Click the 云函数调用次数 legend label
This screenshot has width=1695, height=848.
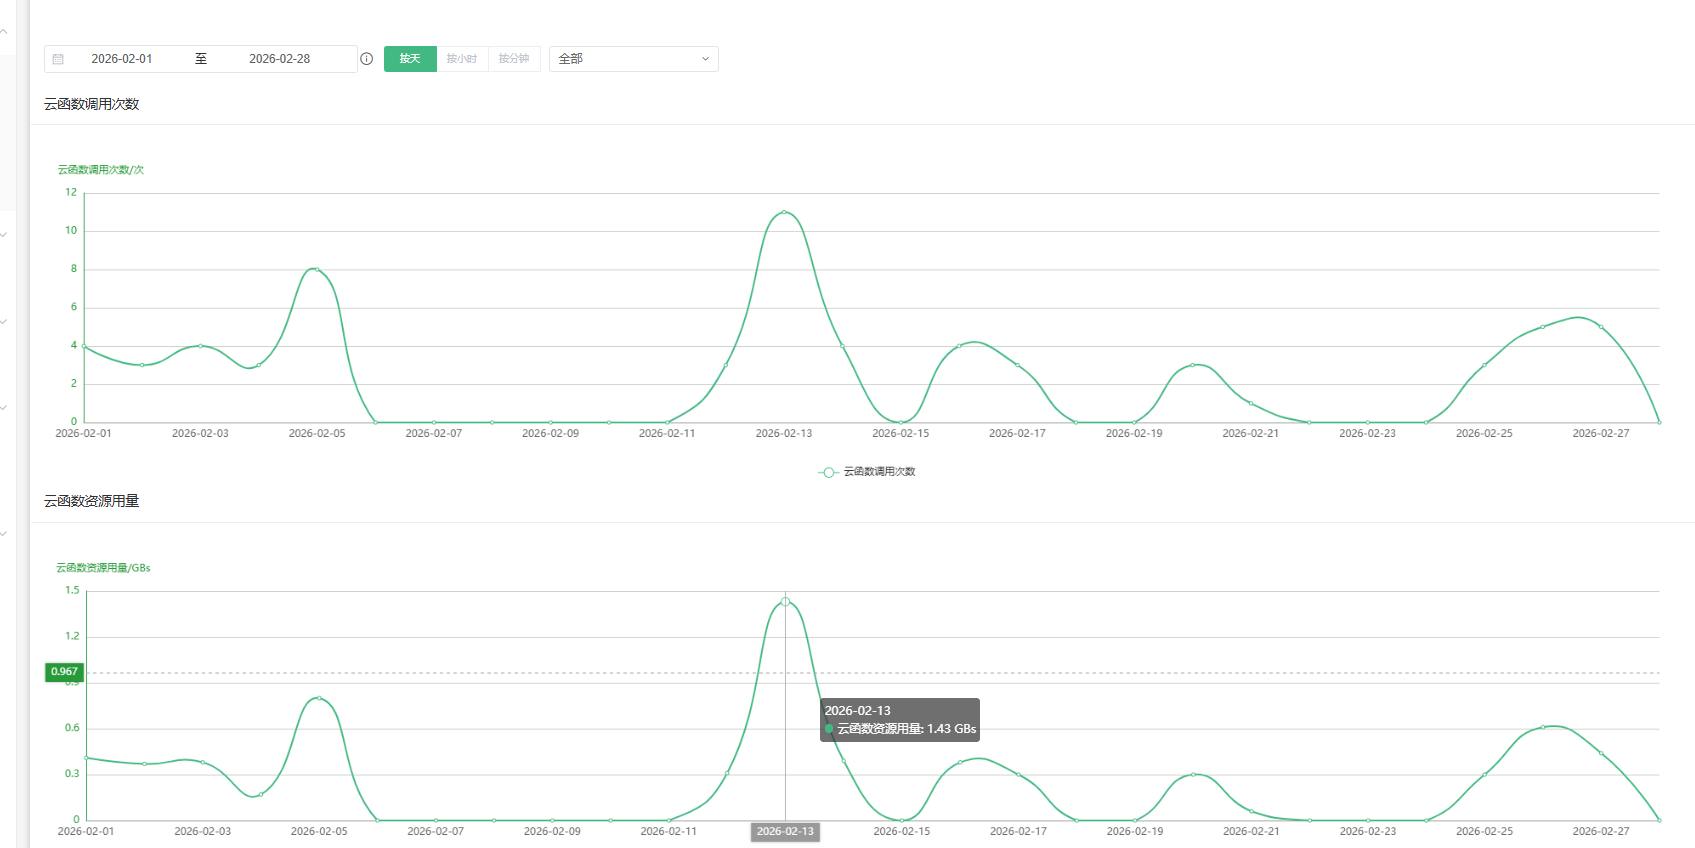pyautogui.click(x=879, y=472)
